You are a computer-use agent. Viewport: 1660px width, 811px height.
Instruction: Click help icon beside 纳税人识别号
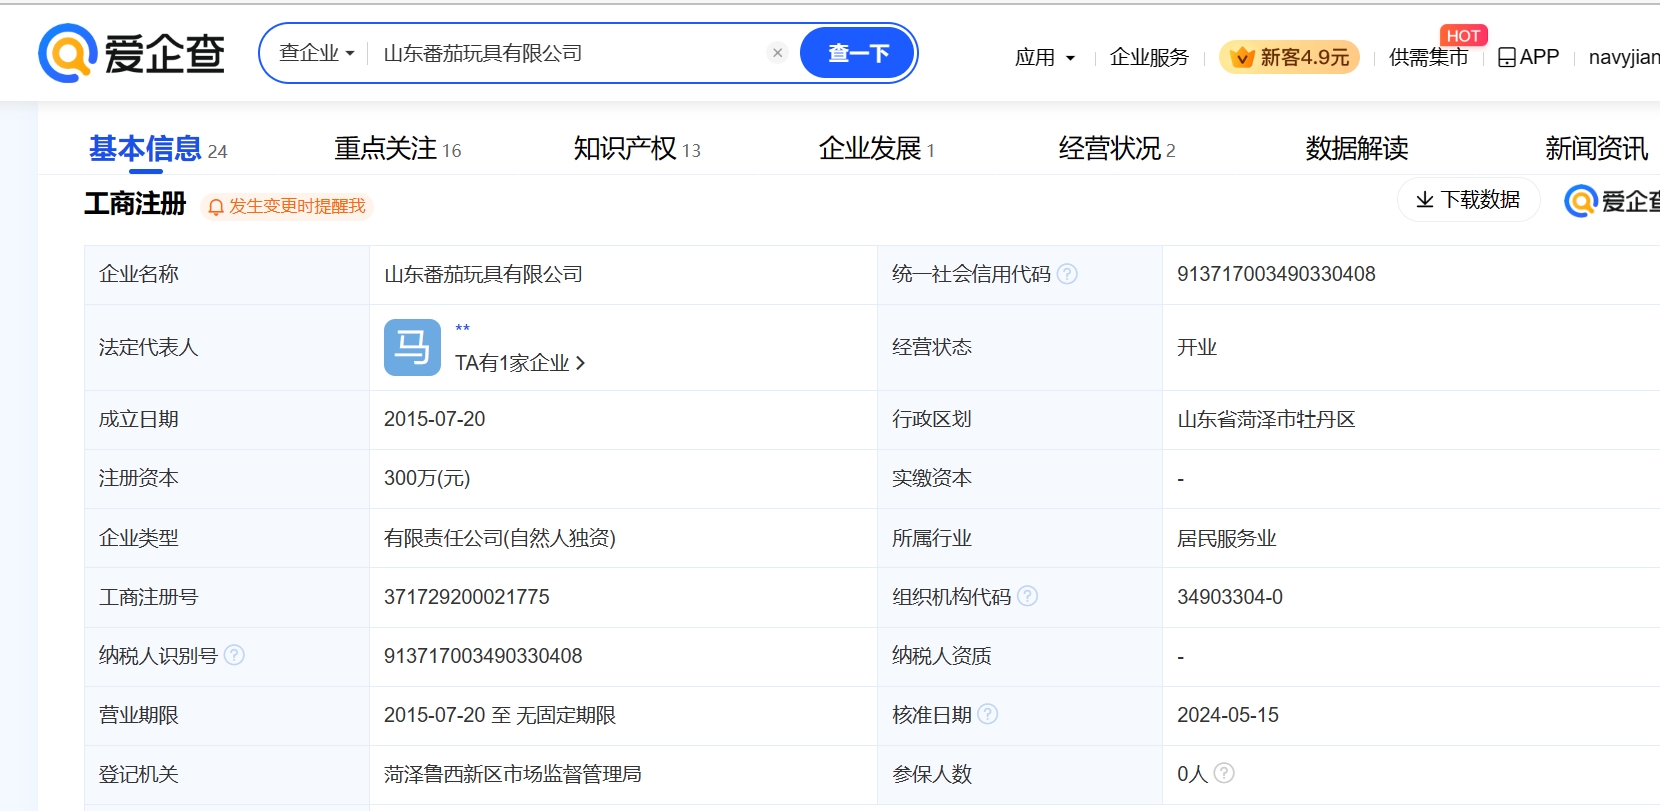(x=234, y=655)
